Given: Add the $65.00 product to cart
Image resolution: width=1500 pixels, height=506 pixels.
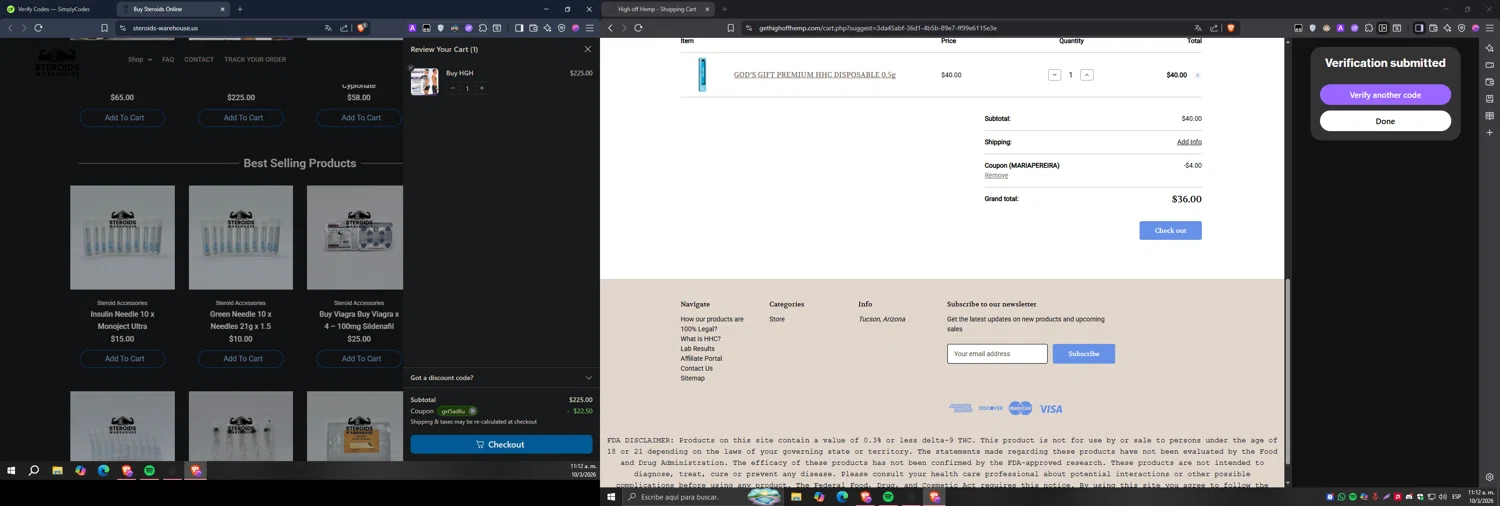Looking at the screenshot, I should tap(124, 118).
